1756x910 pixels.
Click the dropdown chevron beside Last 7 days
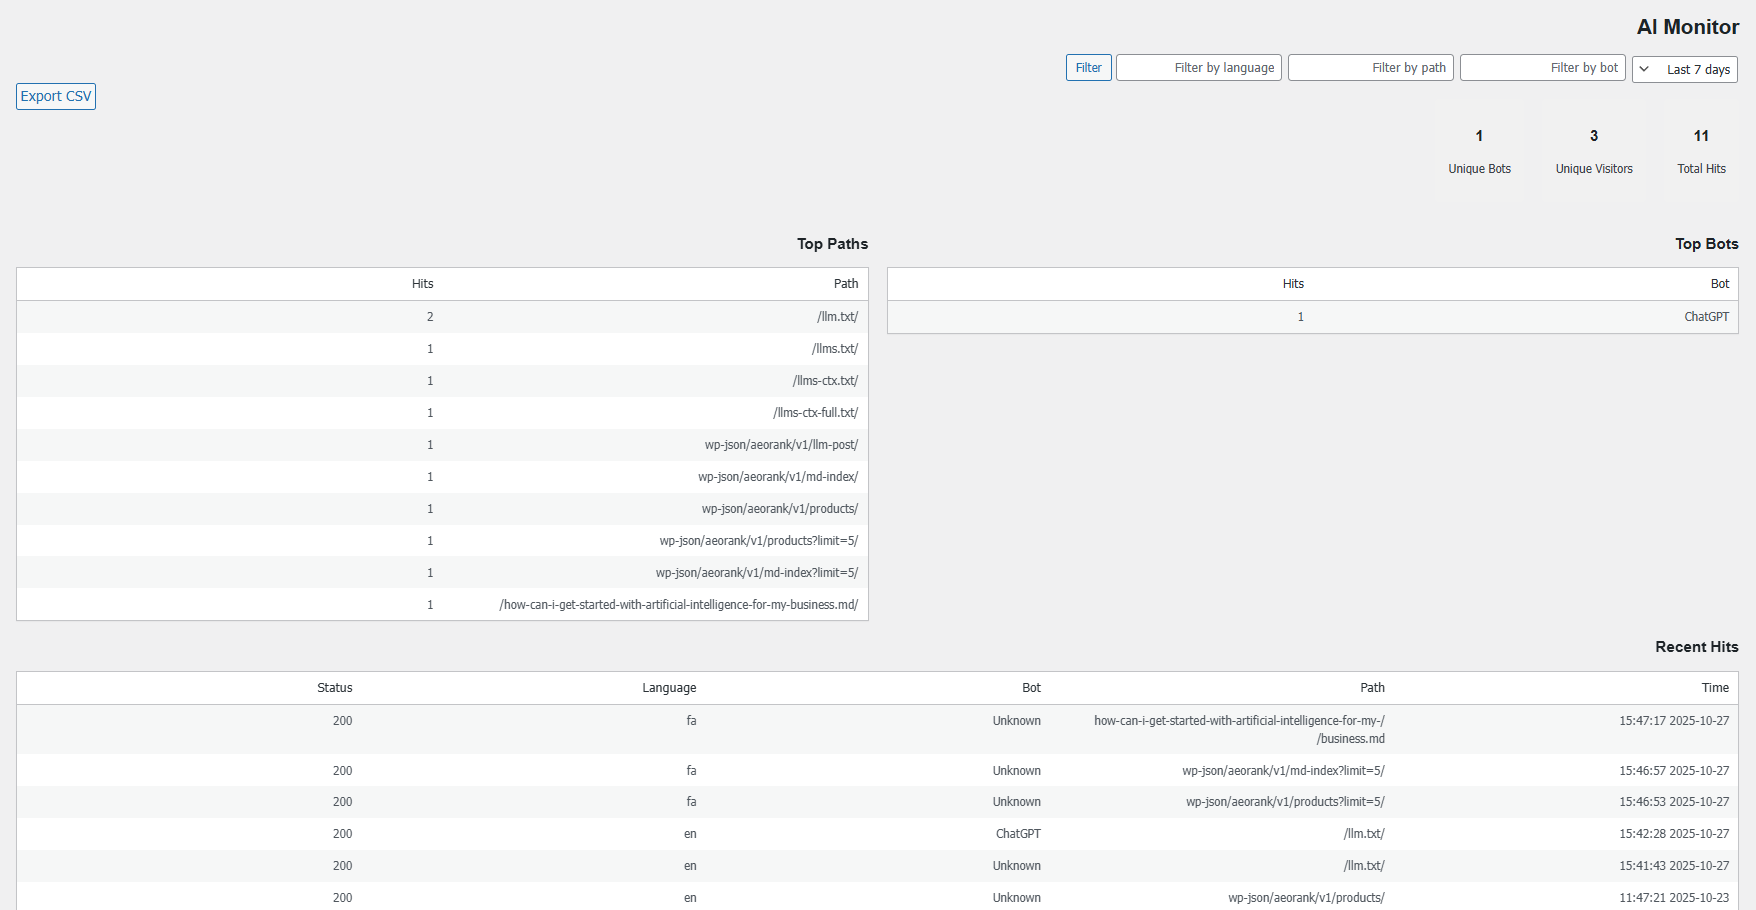coord(1645,69)
